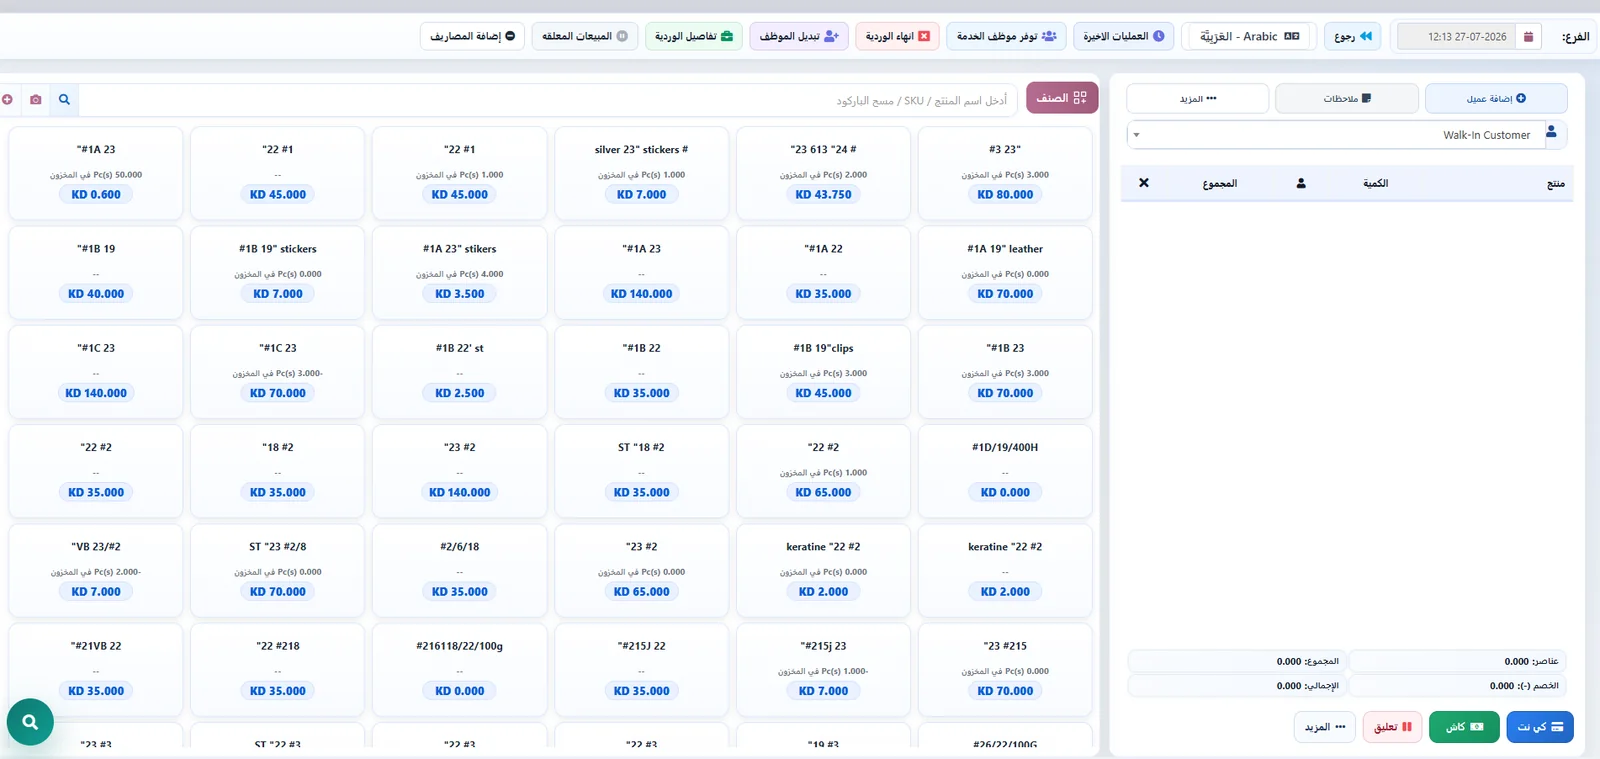1600x759 pixels.
Task: Select "#1C 23 card priced KD 140.000
Action: [x=96, y=371]
